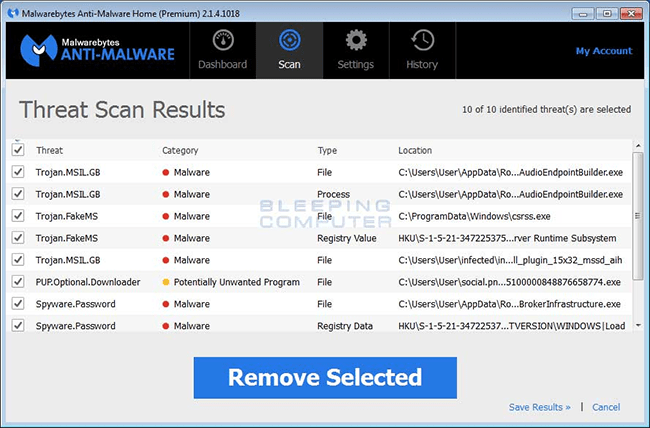650x428 pixels.
Task: Click the Malwarebytes Anti-Malware logo
Action: (98, 50)
